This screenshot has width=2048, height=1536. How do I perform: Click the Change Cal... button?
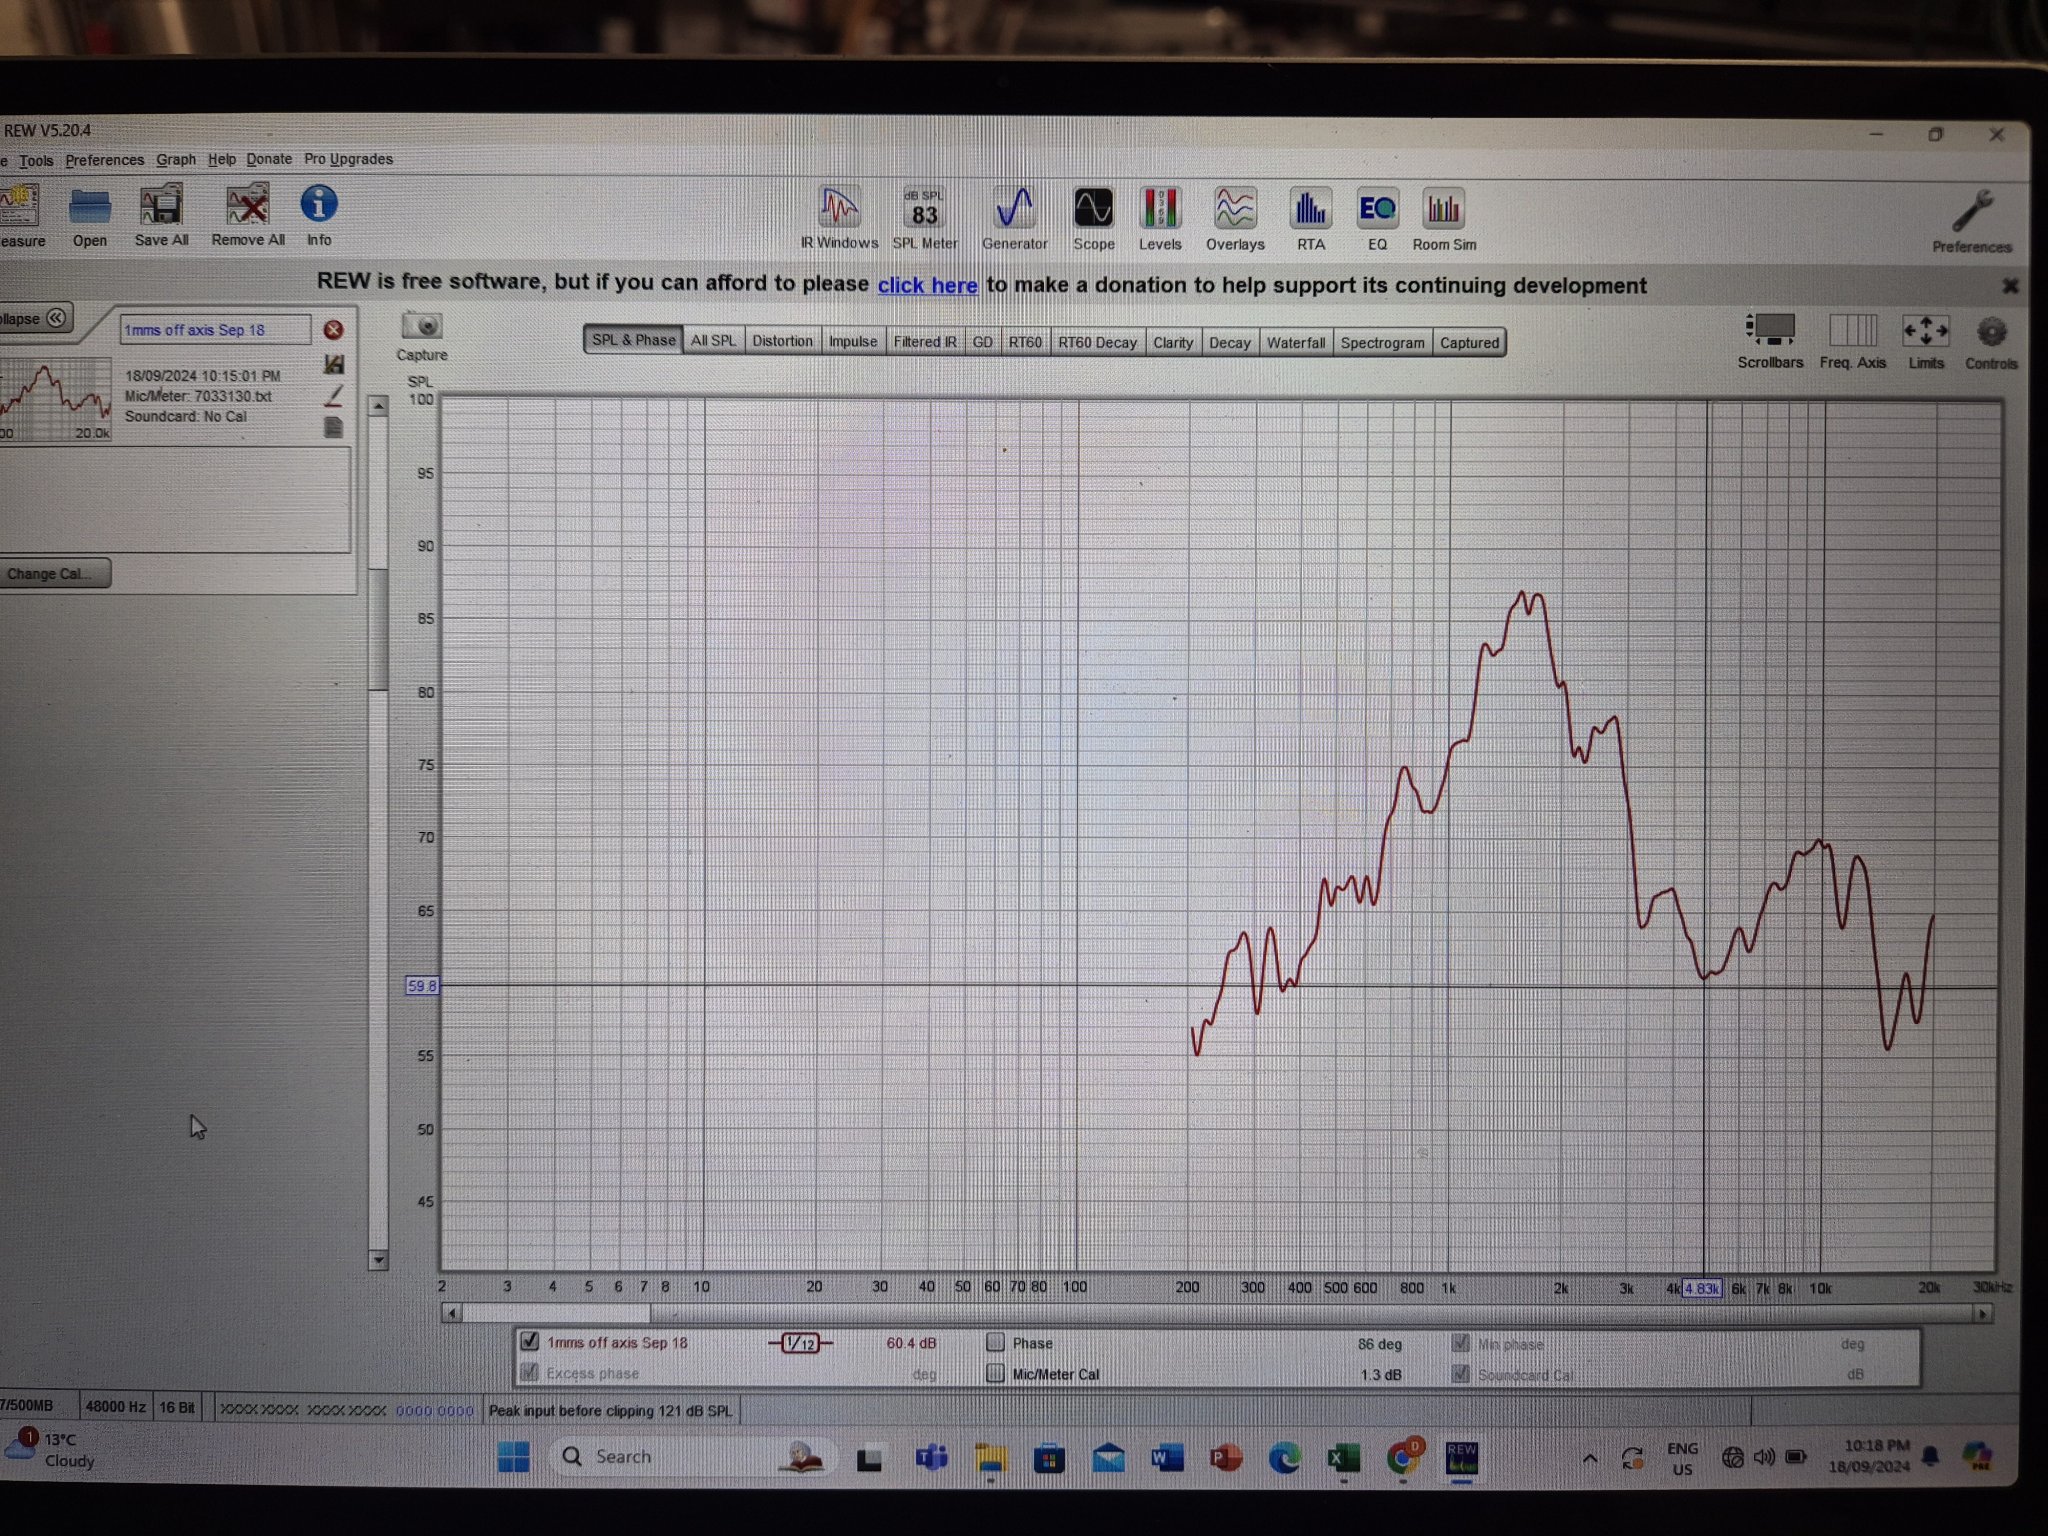click(52, 574)
